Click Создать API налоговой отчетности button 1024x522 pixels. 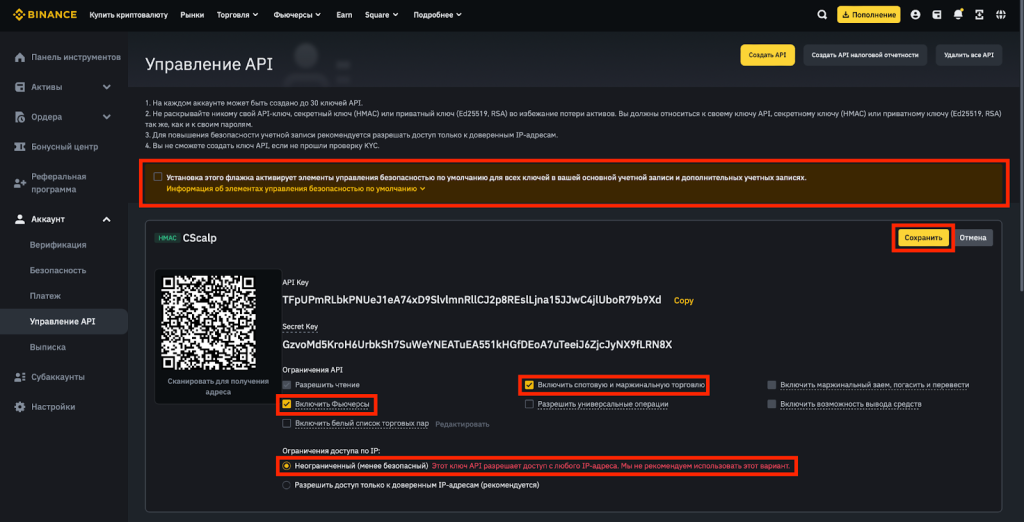click(865, 56)
